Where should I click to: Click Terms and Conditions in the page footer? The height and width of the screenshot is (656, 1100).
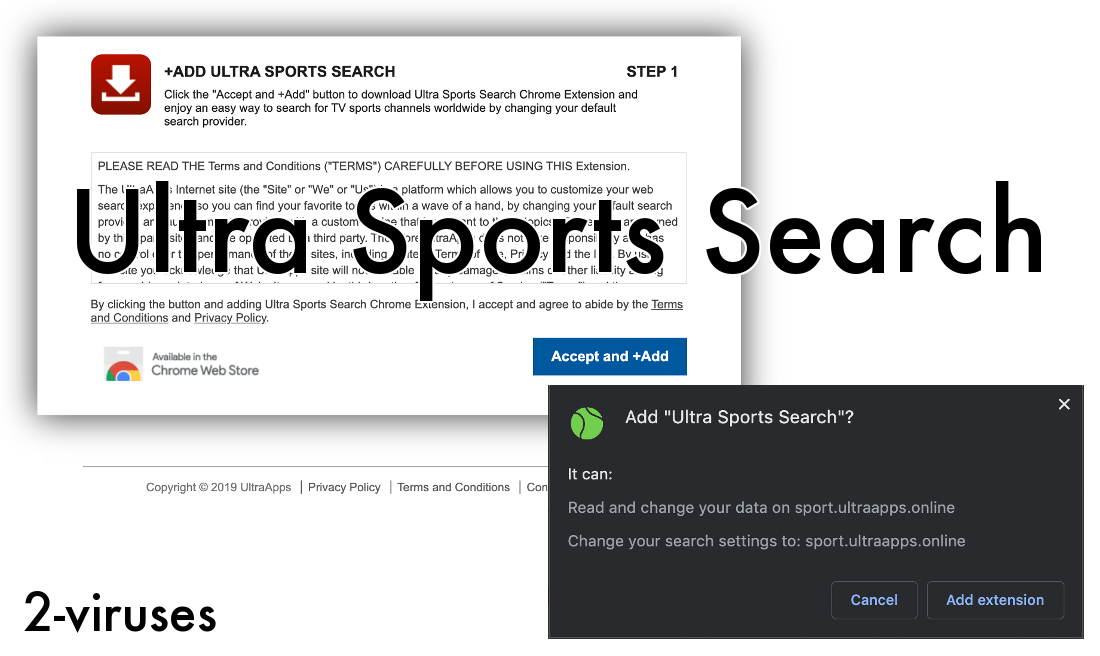[x=453, y=487]
